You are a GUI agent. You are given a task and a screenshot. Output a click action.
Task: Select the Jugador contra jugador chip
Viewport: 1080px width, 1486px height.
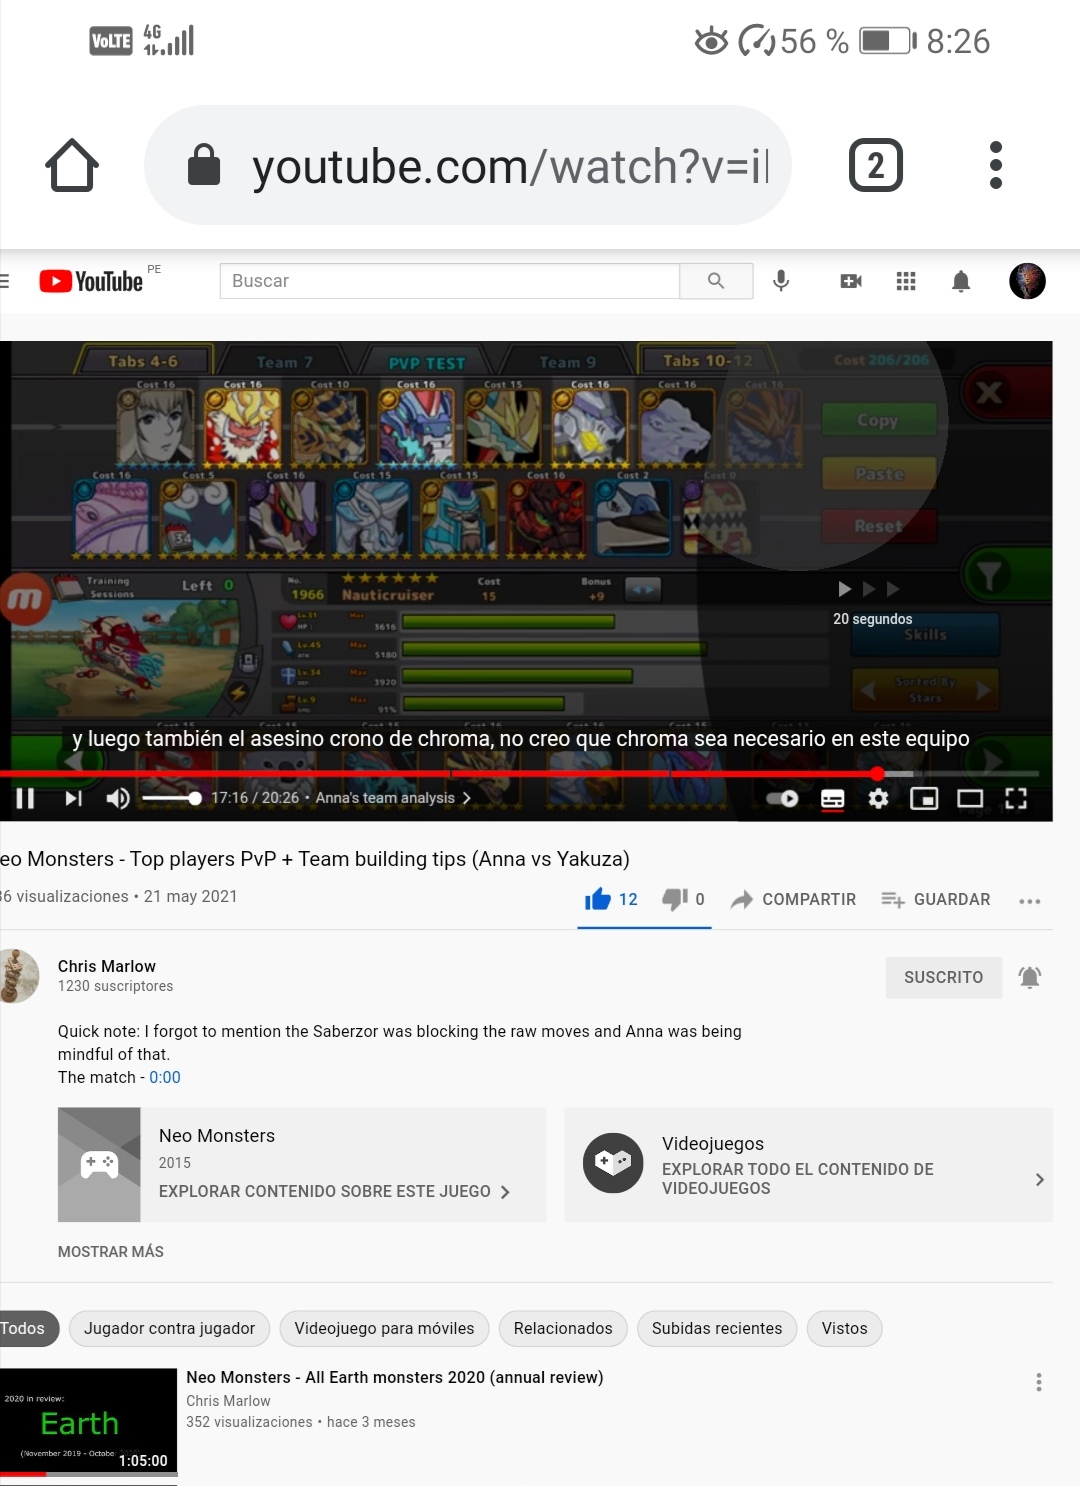coord(169,1328)
